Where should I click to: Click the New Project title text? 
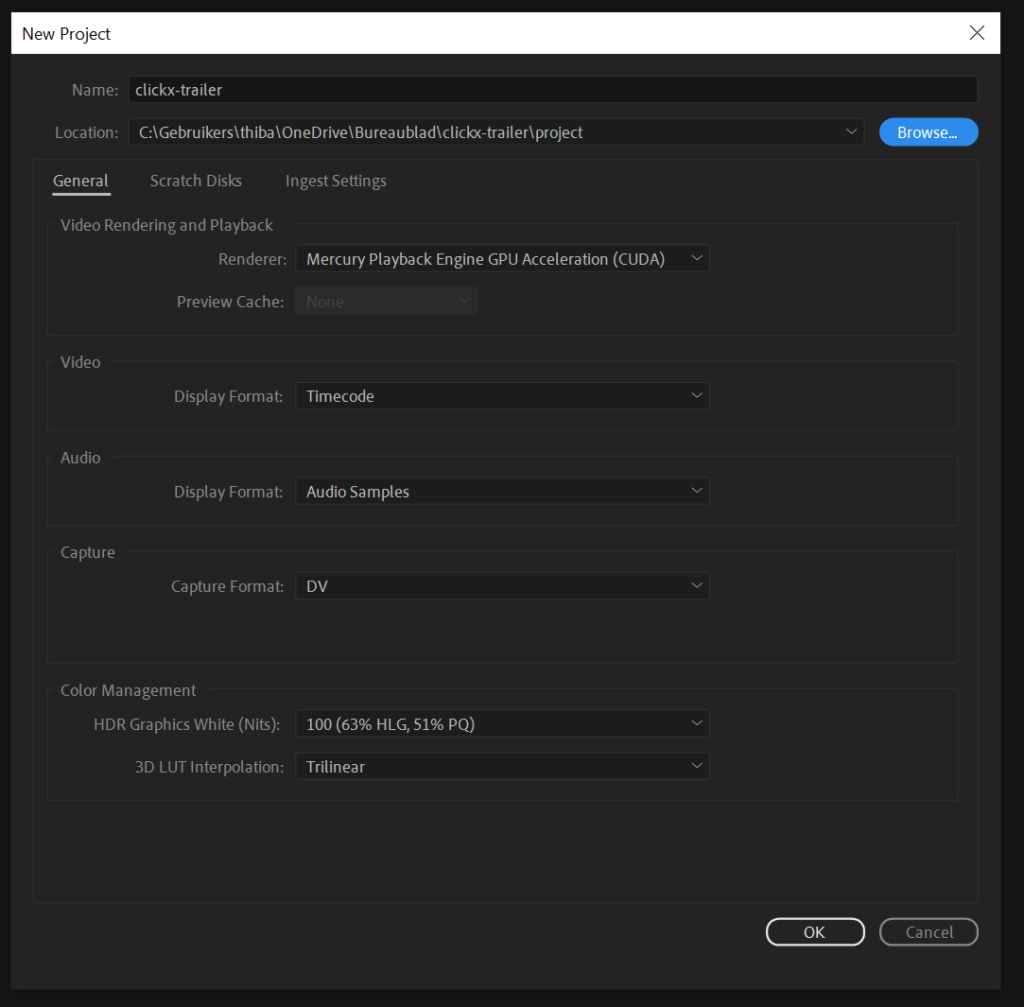pyautogui.click(x=66, y=34)
